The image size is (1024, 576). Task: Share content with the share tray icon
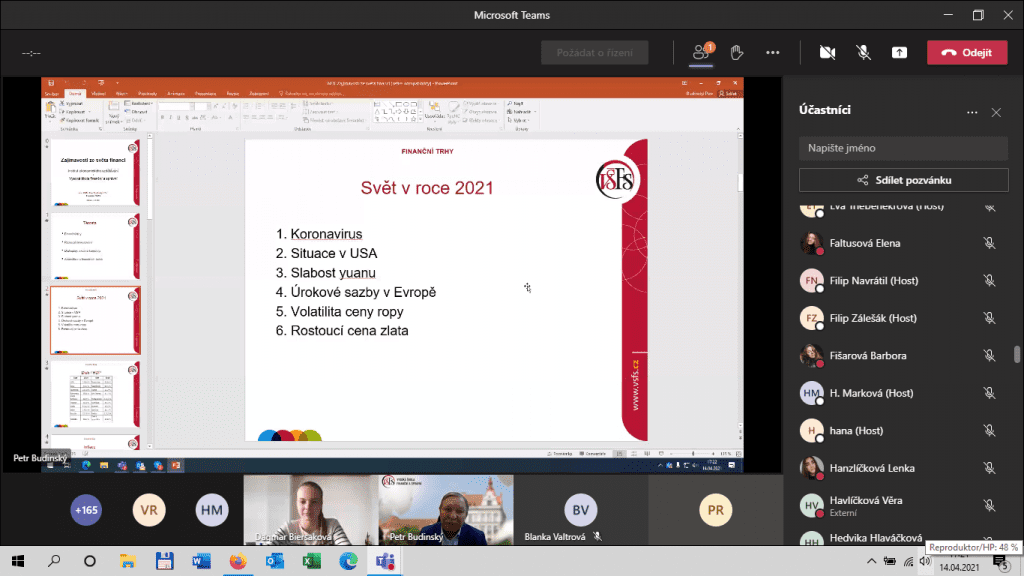click(x=899, y=52)
